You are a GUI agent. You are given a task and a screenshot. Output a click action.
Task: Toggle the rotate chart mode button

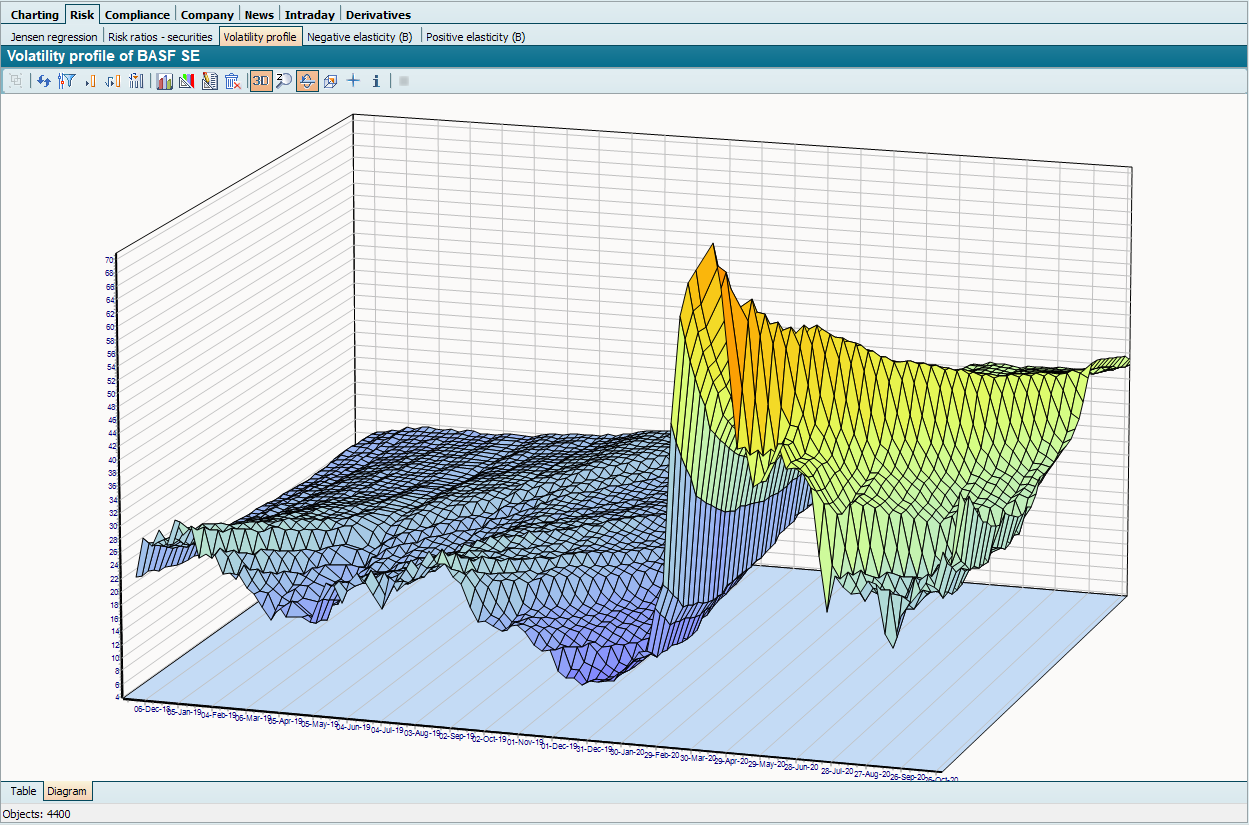(x=307, y=81)
